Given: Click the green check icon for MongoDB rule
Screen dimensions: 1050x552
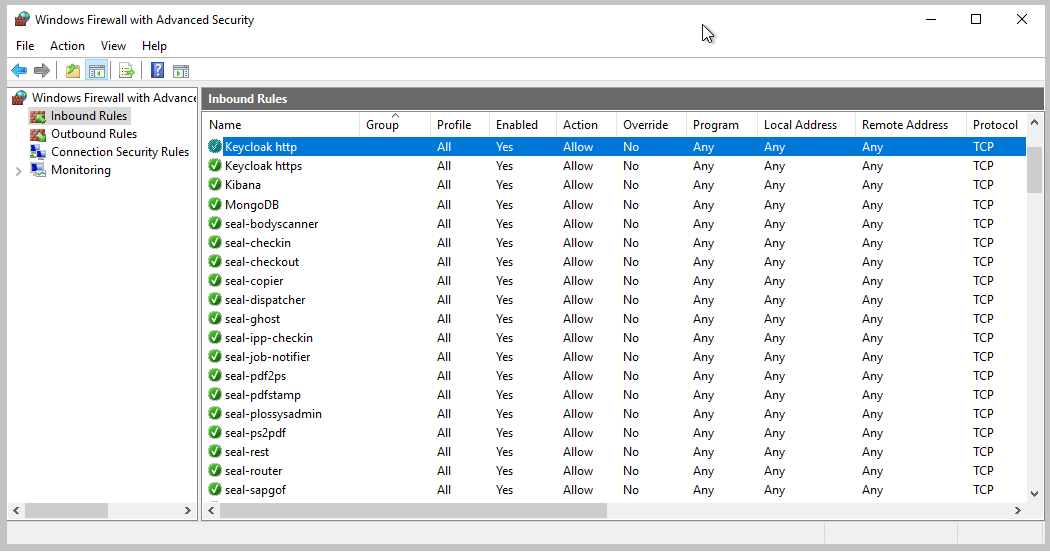Looking at the screenshot, I should click(215, 204).
